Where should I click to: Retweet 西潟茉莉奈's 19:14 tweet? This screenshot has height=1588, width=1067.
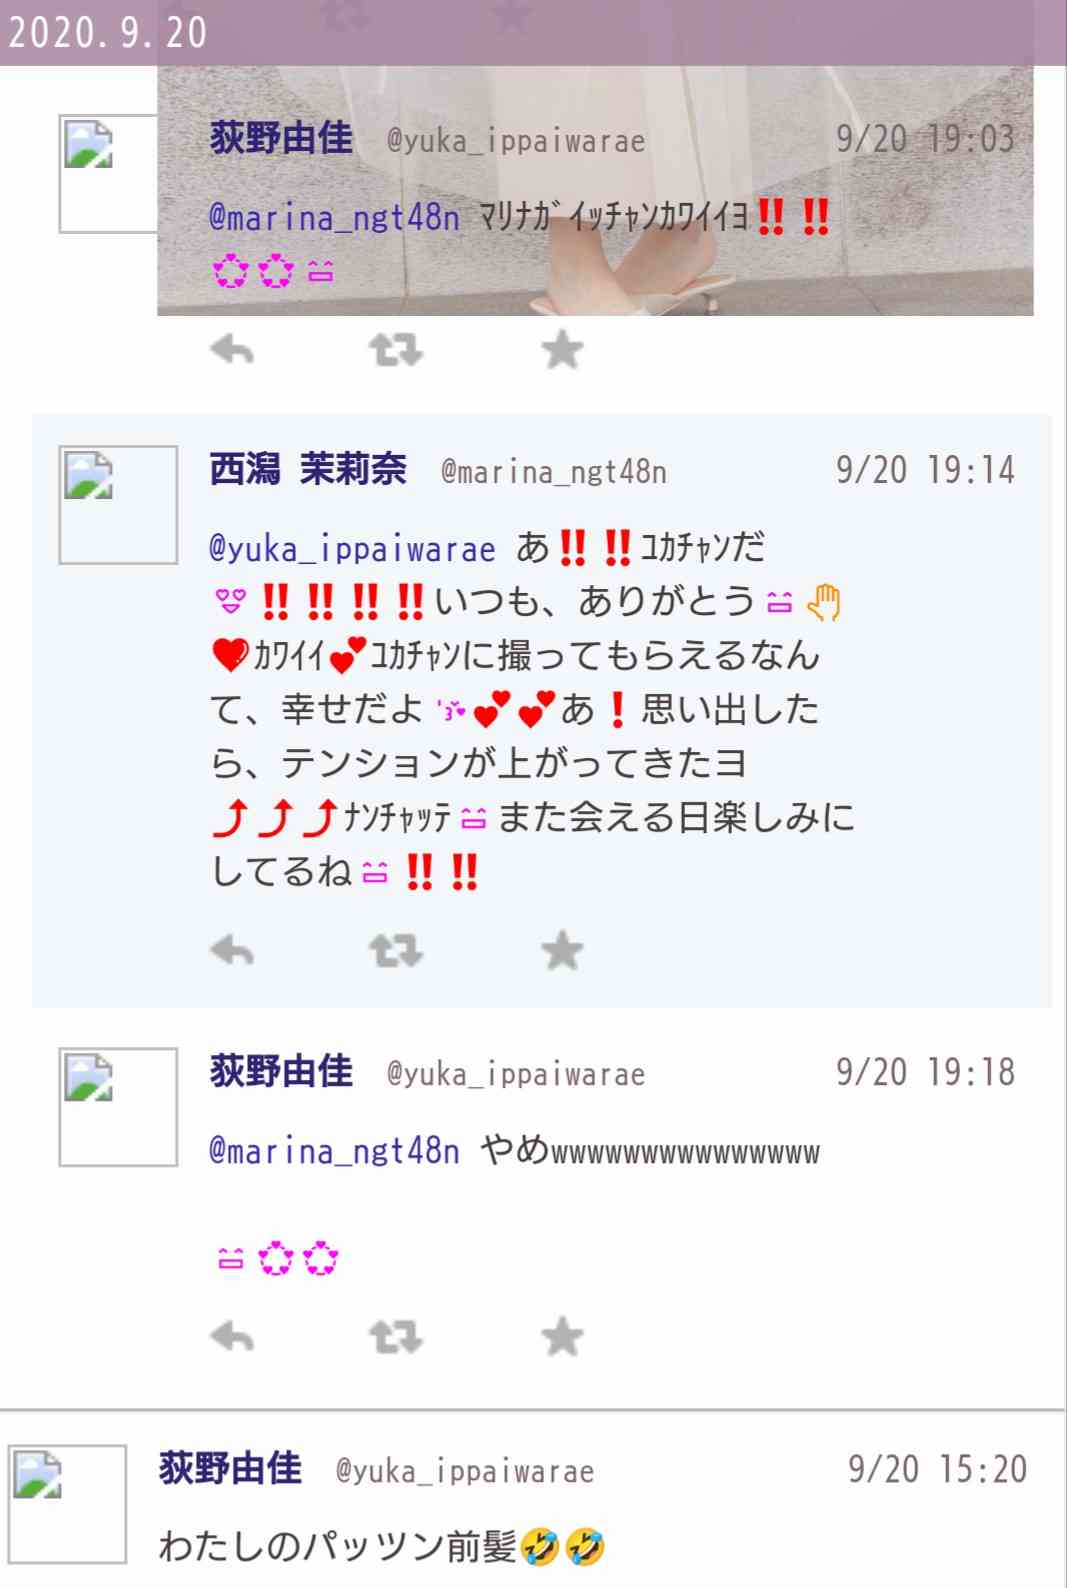396,951
